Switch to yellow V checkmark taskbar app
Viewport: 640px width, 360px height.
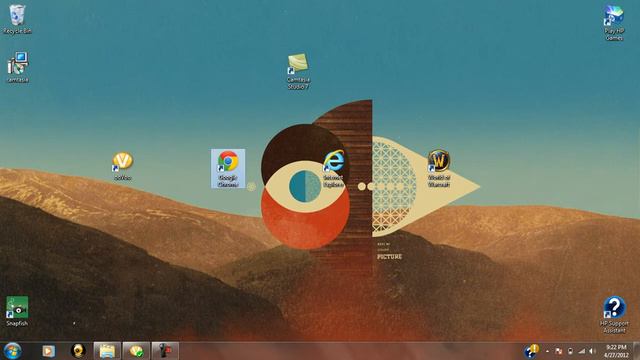tap(136, 351)
